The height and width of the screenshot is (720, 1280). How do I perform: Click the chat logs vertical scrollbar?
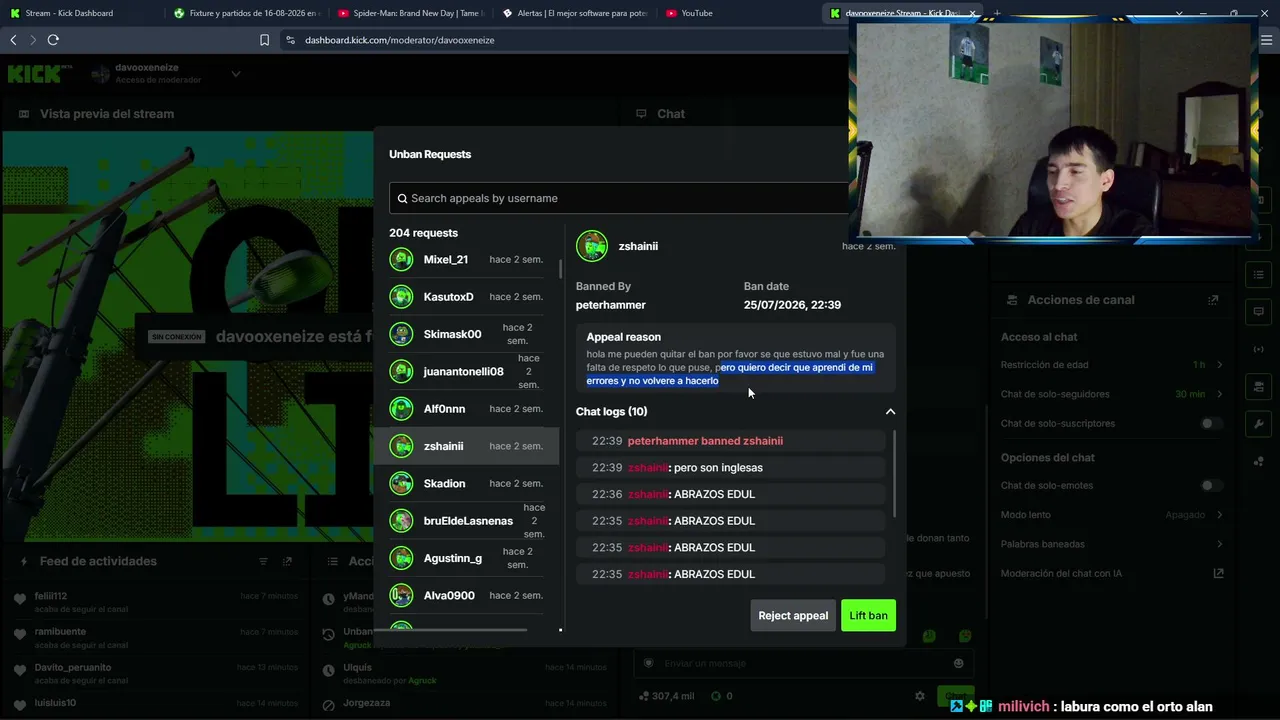pyautogui.click(x=893, y=475)
